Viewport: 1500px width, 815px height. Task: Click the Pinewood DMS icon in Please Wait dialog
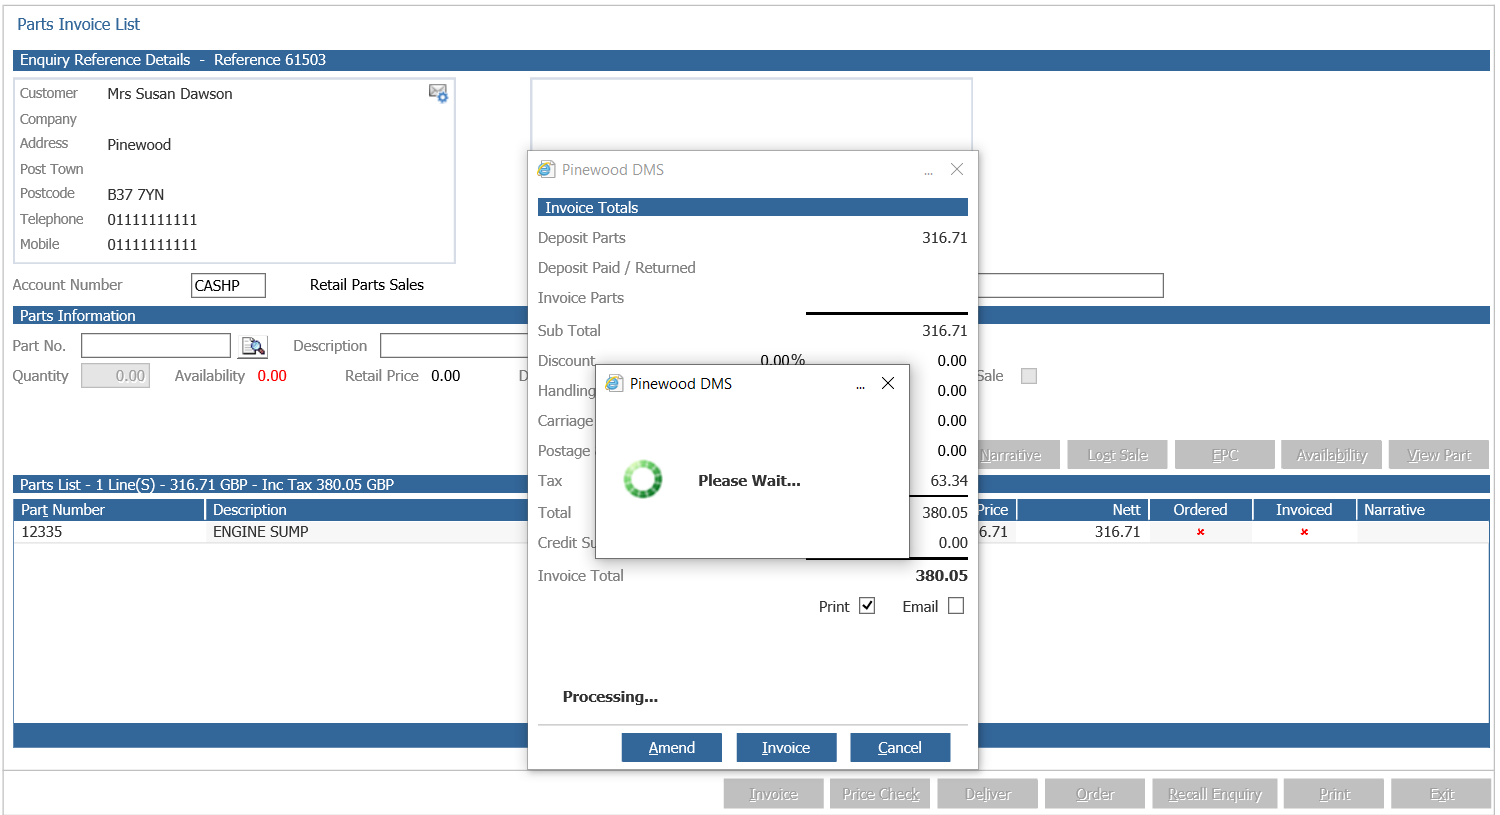pos(614,383)
